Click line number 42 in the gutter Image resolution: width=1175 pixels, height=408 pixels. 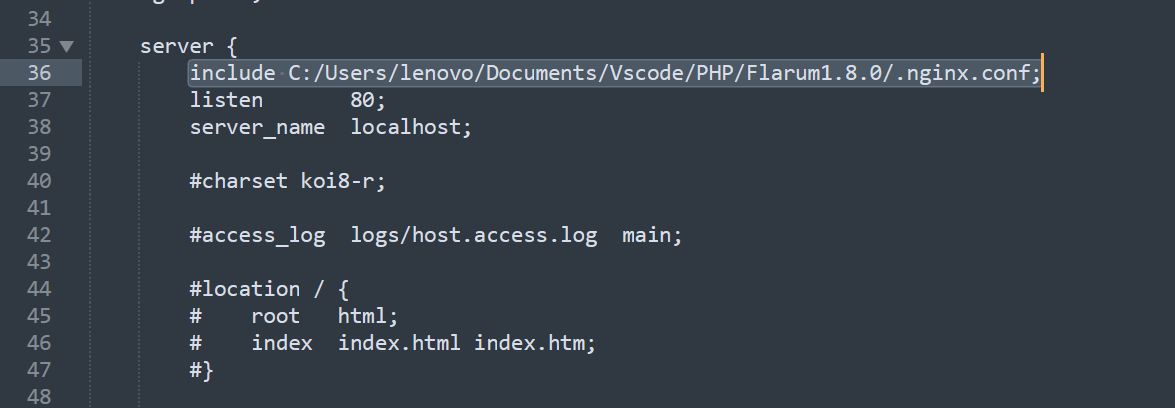(39, 235)
